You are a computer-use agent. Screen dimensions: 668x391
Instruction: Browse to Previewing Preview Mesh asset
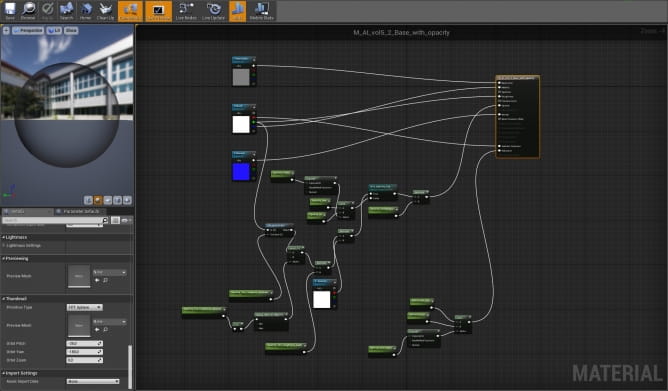tap(105, 280)
